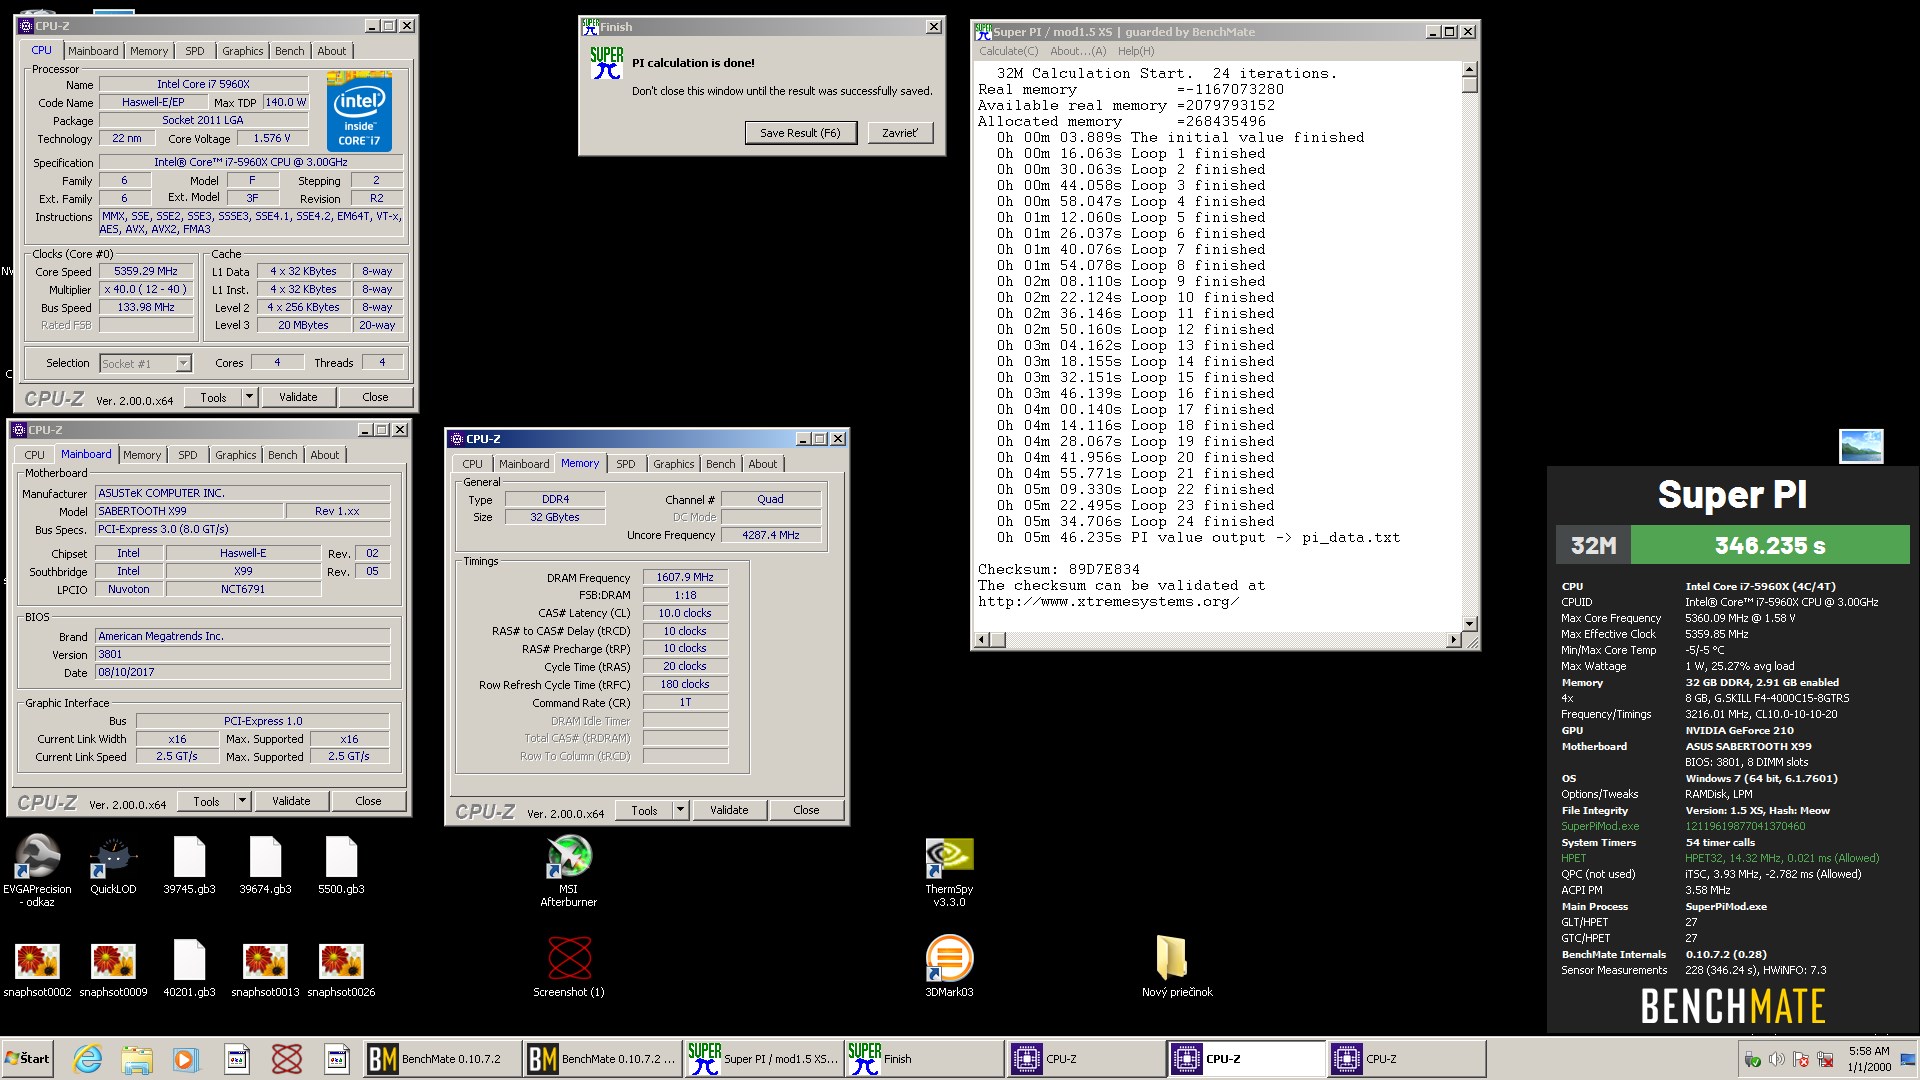Open Windows Explorer from the taskbar

[137, 1058]
